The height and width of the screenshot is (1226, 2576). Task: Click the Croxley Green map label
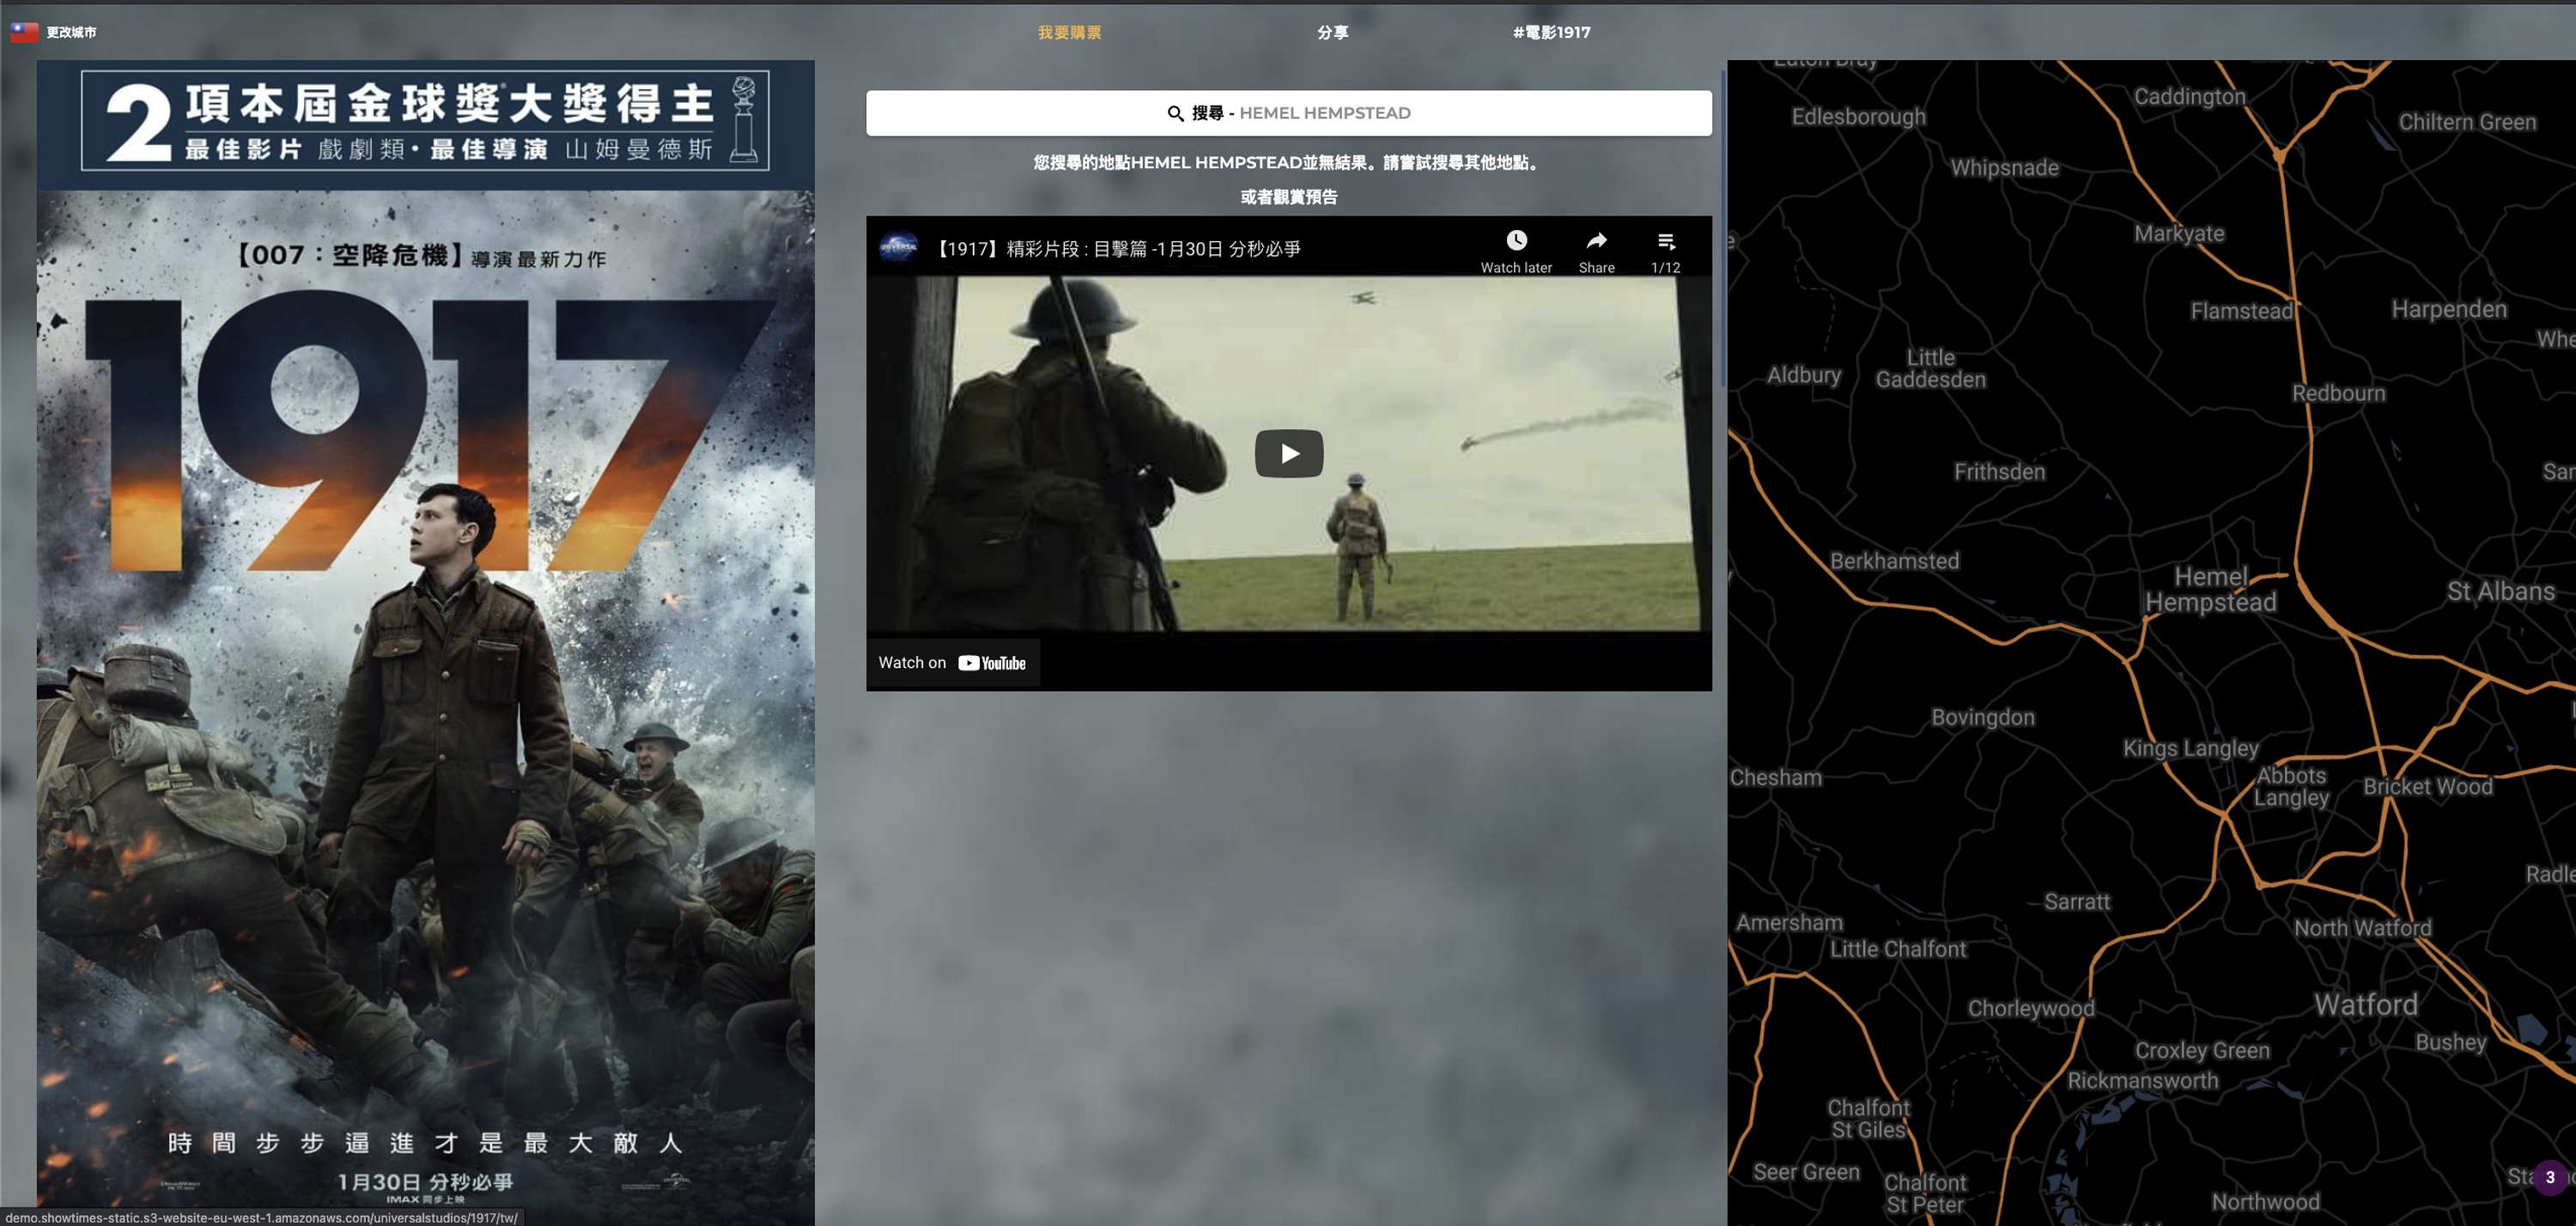pyautogui.click(x=2202, y=1050)
